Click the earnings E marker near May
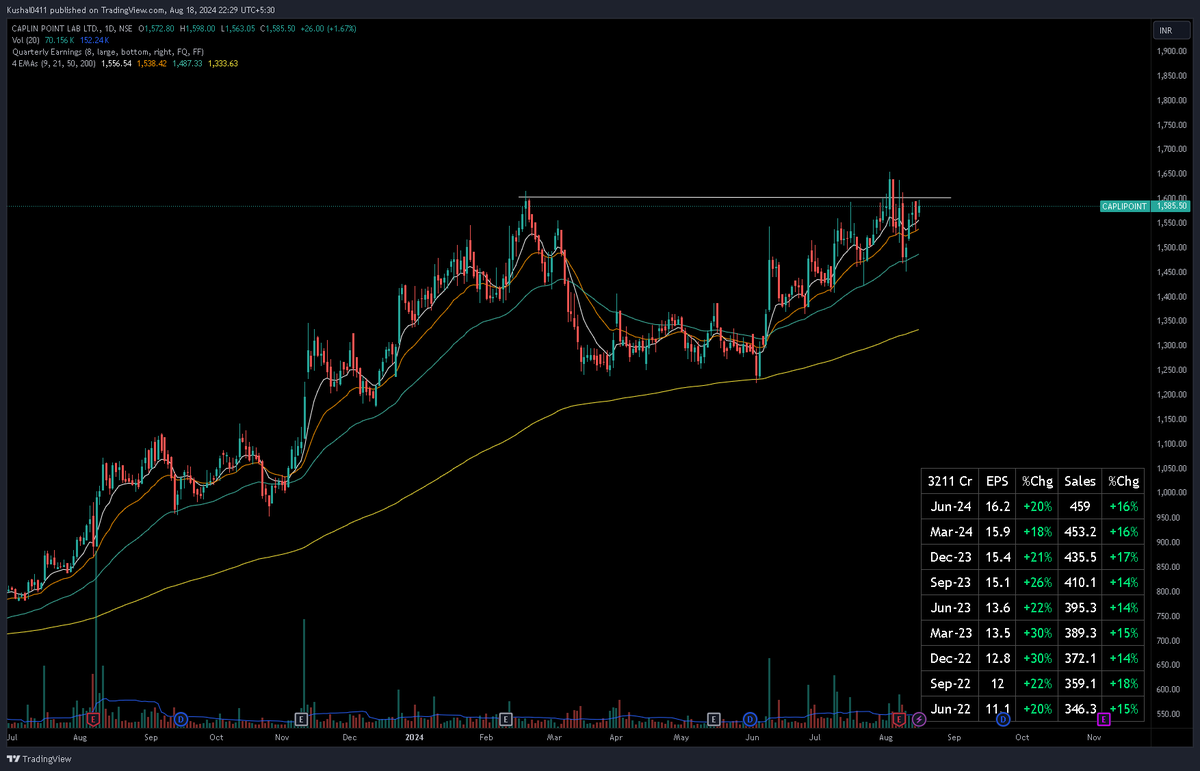 714,719
